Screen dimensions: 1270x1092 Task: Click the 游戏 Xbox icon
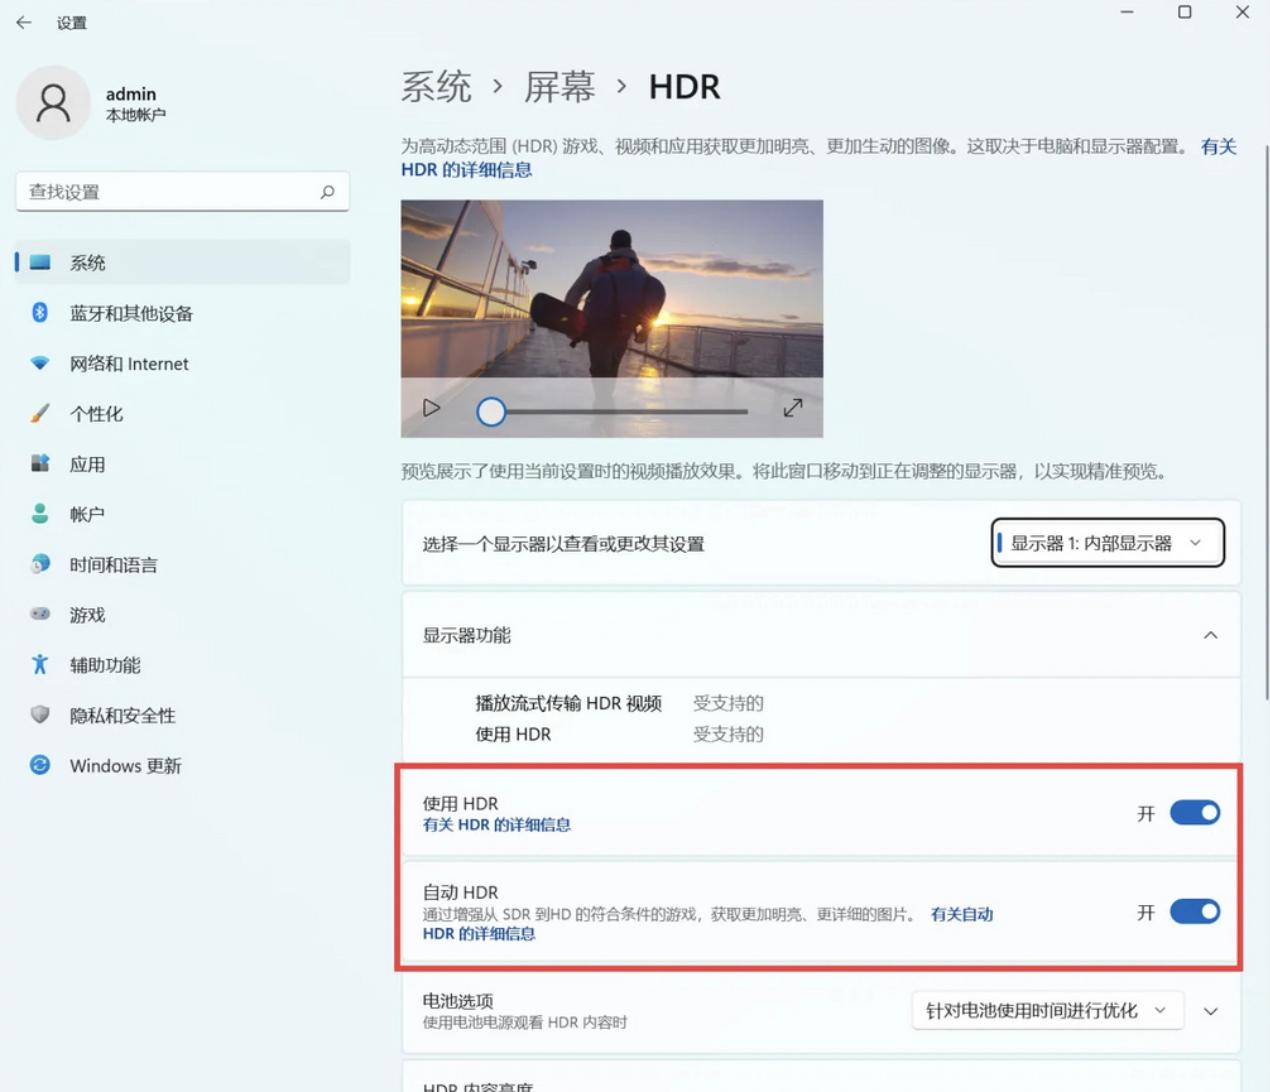[x=40, y=615]
